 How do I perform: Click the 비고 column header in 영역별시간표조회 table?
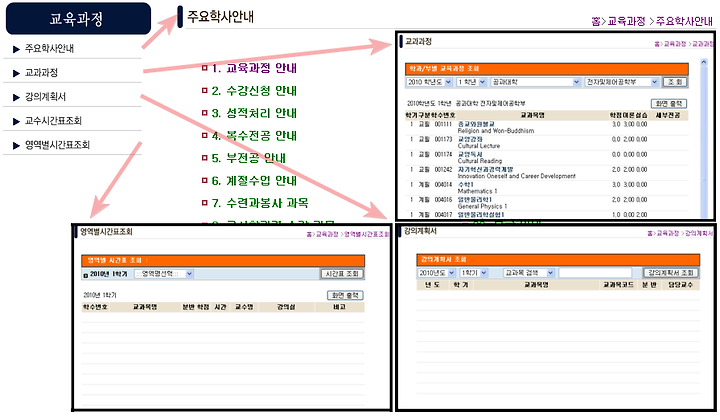tap(339, 307)
